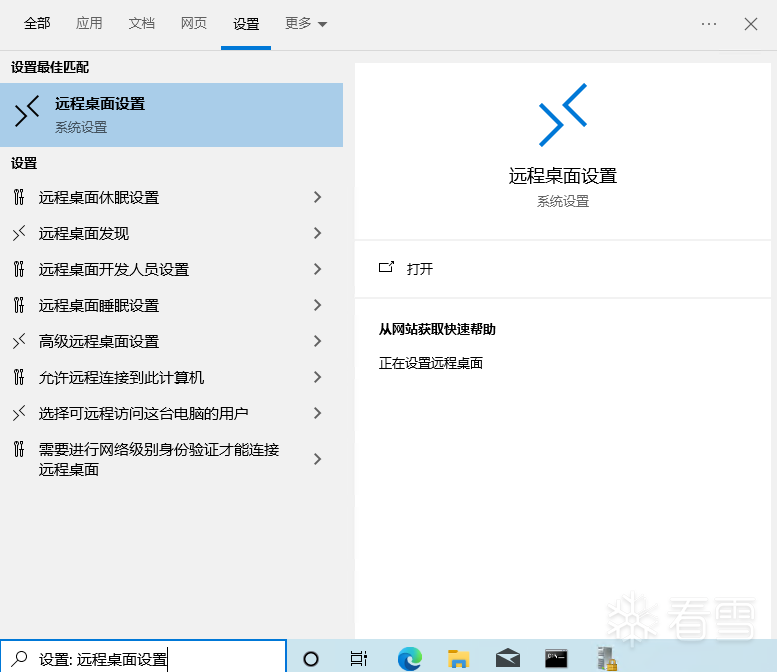Click wrench icon beside 远程桌面睡眠设置
777x672 pixels.
[19, 305]
